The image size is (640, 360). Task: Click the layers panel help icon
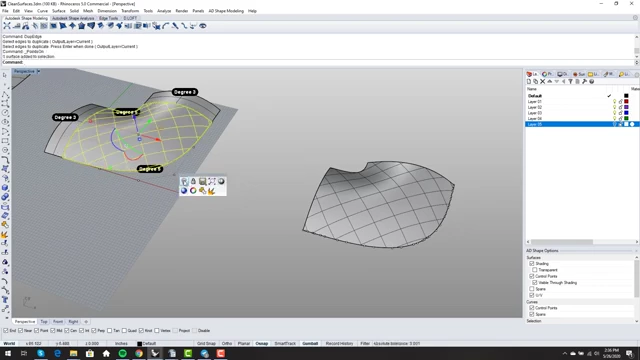(591, 82)
